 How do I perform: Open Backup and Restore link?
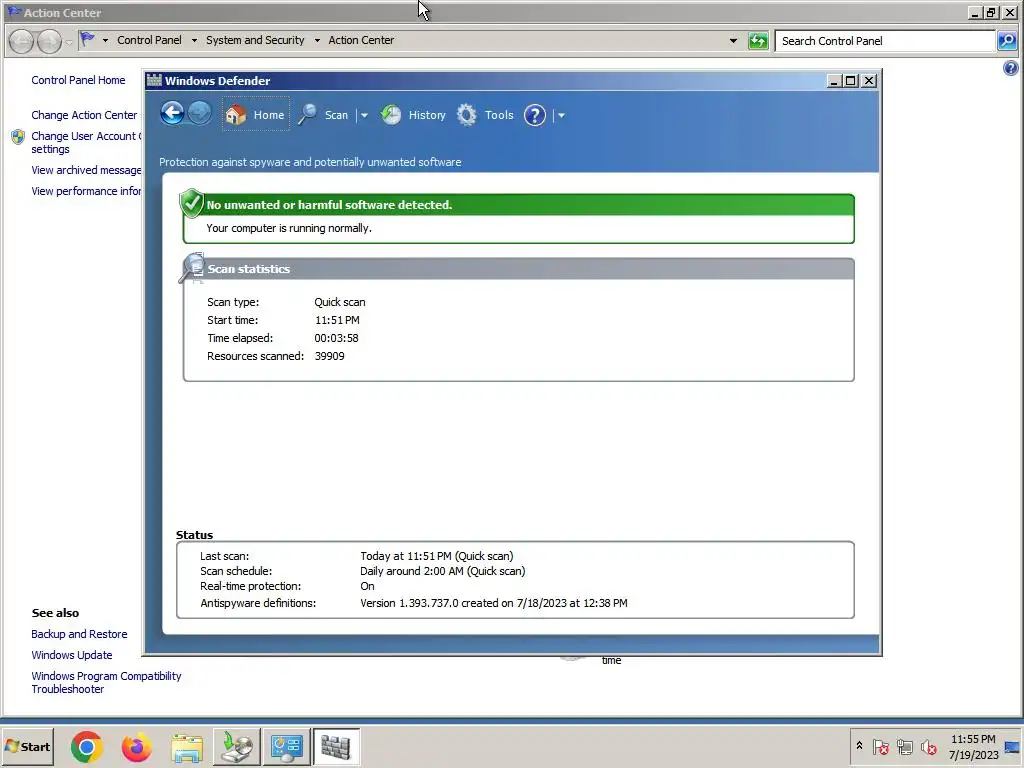79,634
